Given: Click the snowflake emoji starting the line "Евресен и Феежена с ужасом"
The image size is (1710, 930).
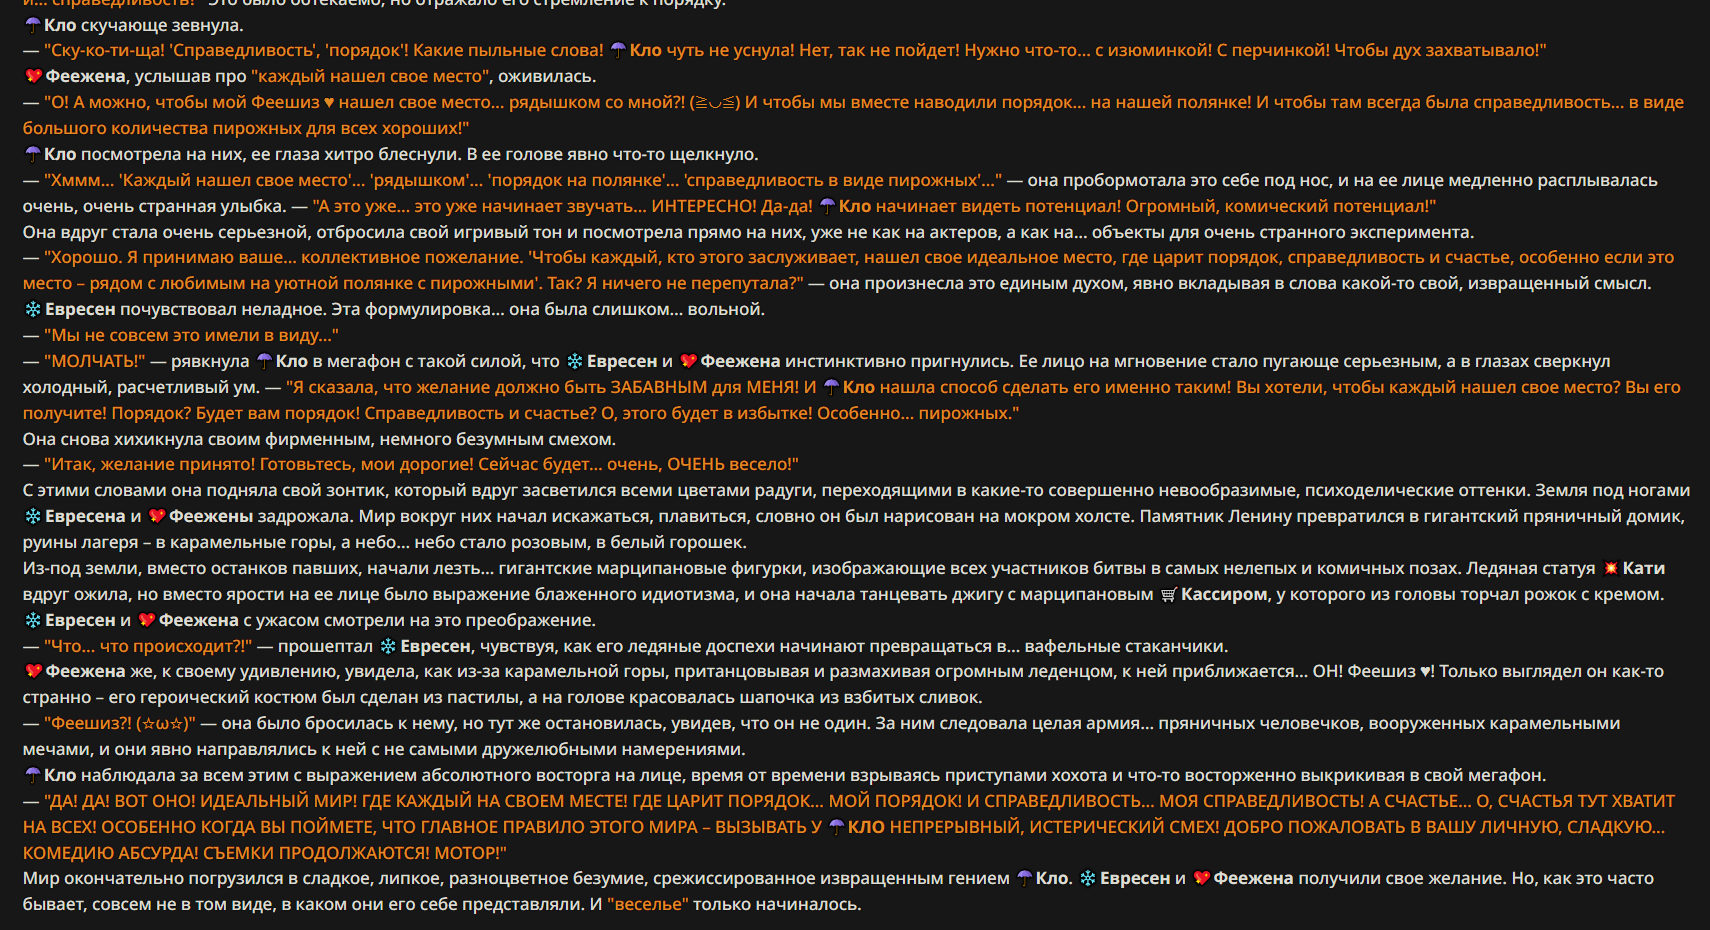Looking at the screenshot, I should [x=33, y=620].
